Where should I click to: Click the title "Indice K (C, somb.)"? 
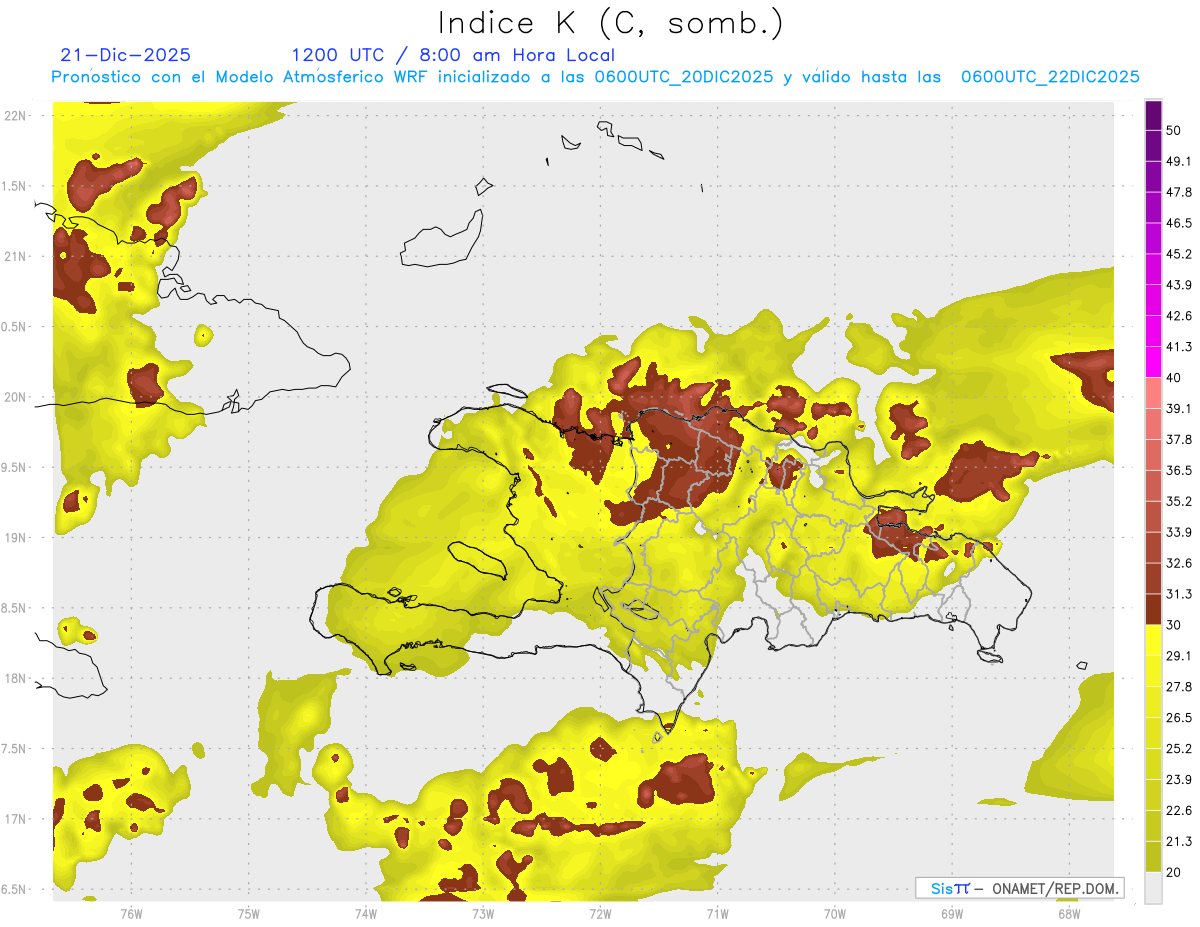pyautogui.click(x=611, y=23)
